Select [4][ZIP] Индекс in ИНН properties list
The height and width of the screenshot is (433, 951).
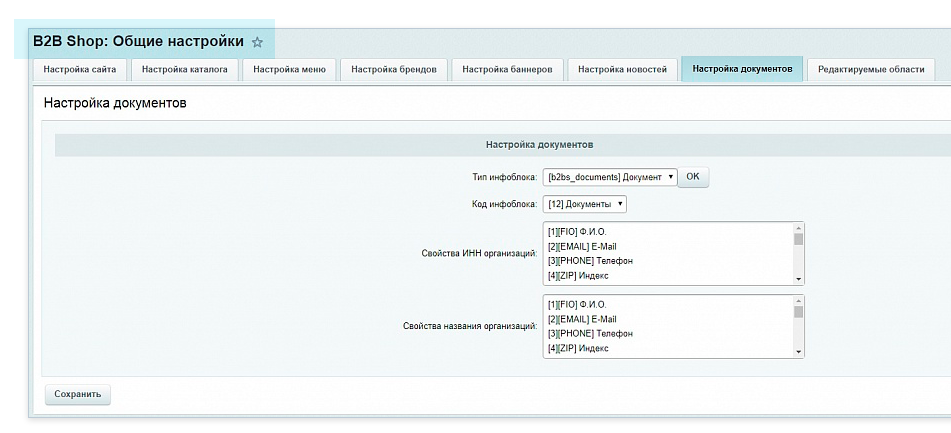click(x=669, y=275)
